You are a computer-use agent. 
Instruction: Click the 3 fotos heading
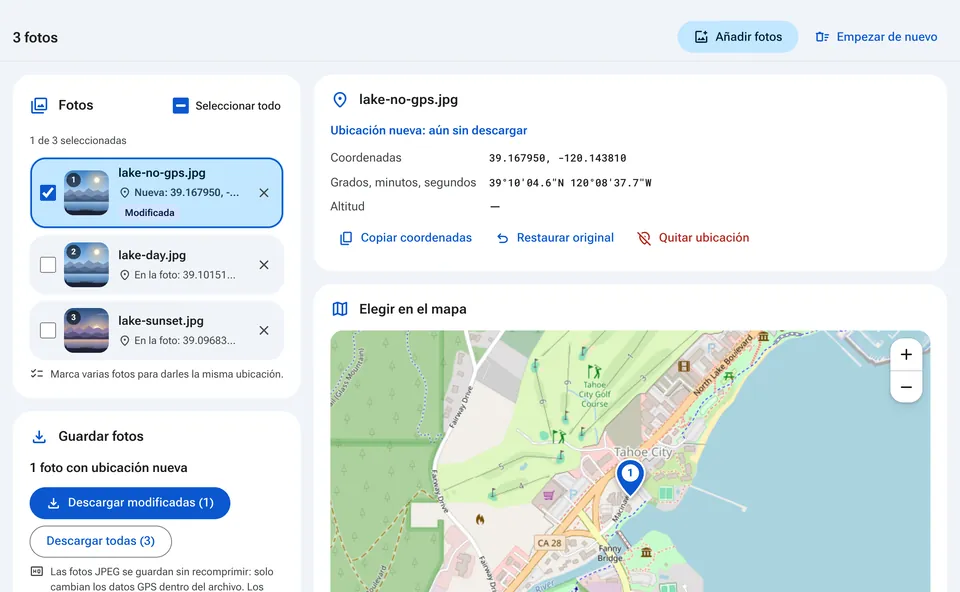coord(36,37)
